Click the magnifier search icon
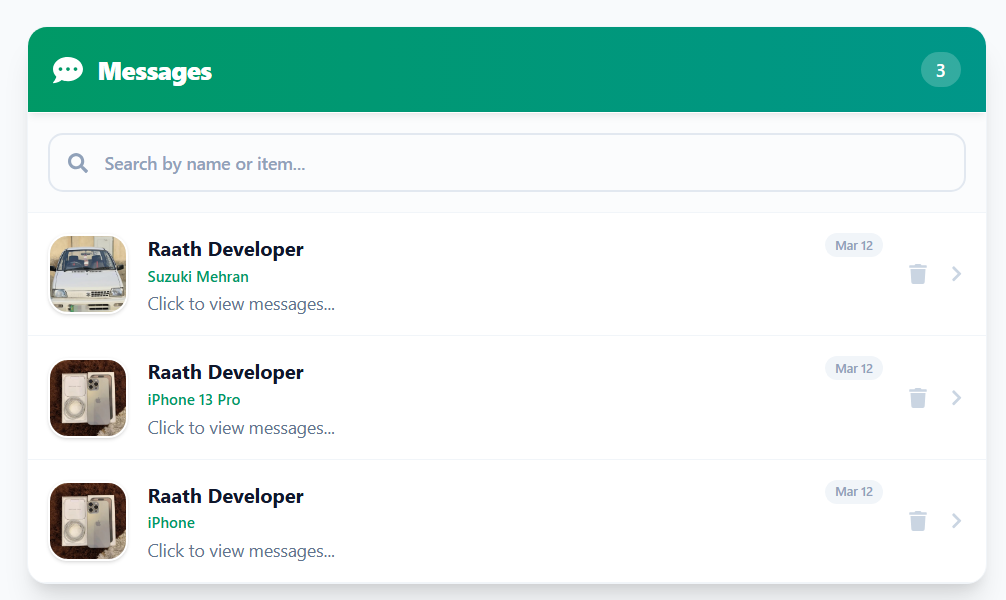 pyautogui.click(x=78, y=163)
